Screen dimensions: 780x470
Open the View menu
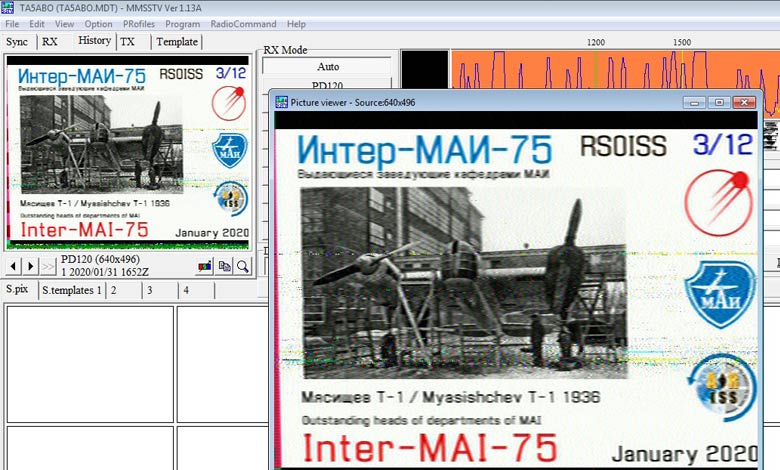[64, 24]
